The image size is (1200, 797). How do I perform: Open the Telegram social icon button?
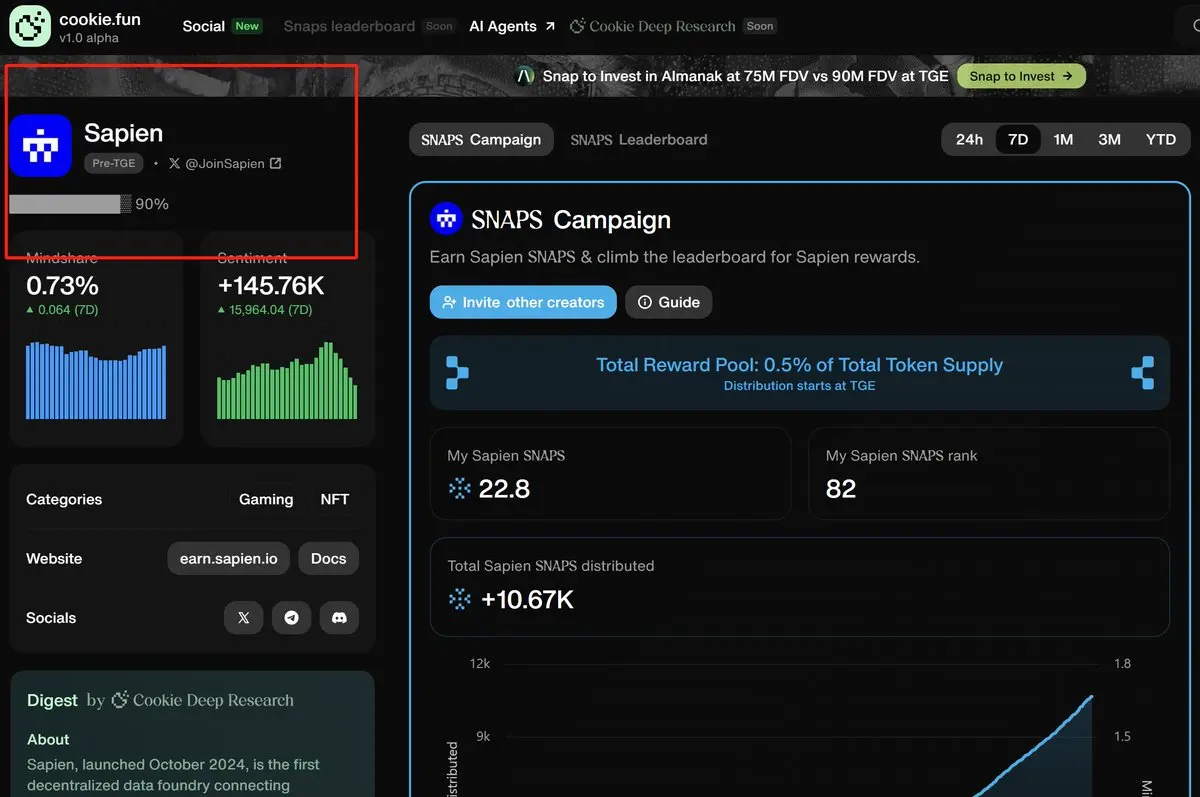point(291,618)
